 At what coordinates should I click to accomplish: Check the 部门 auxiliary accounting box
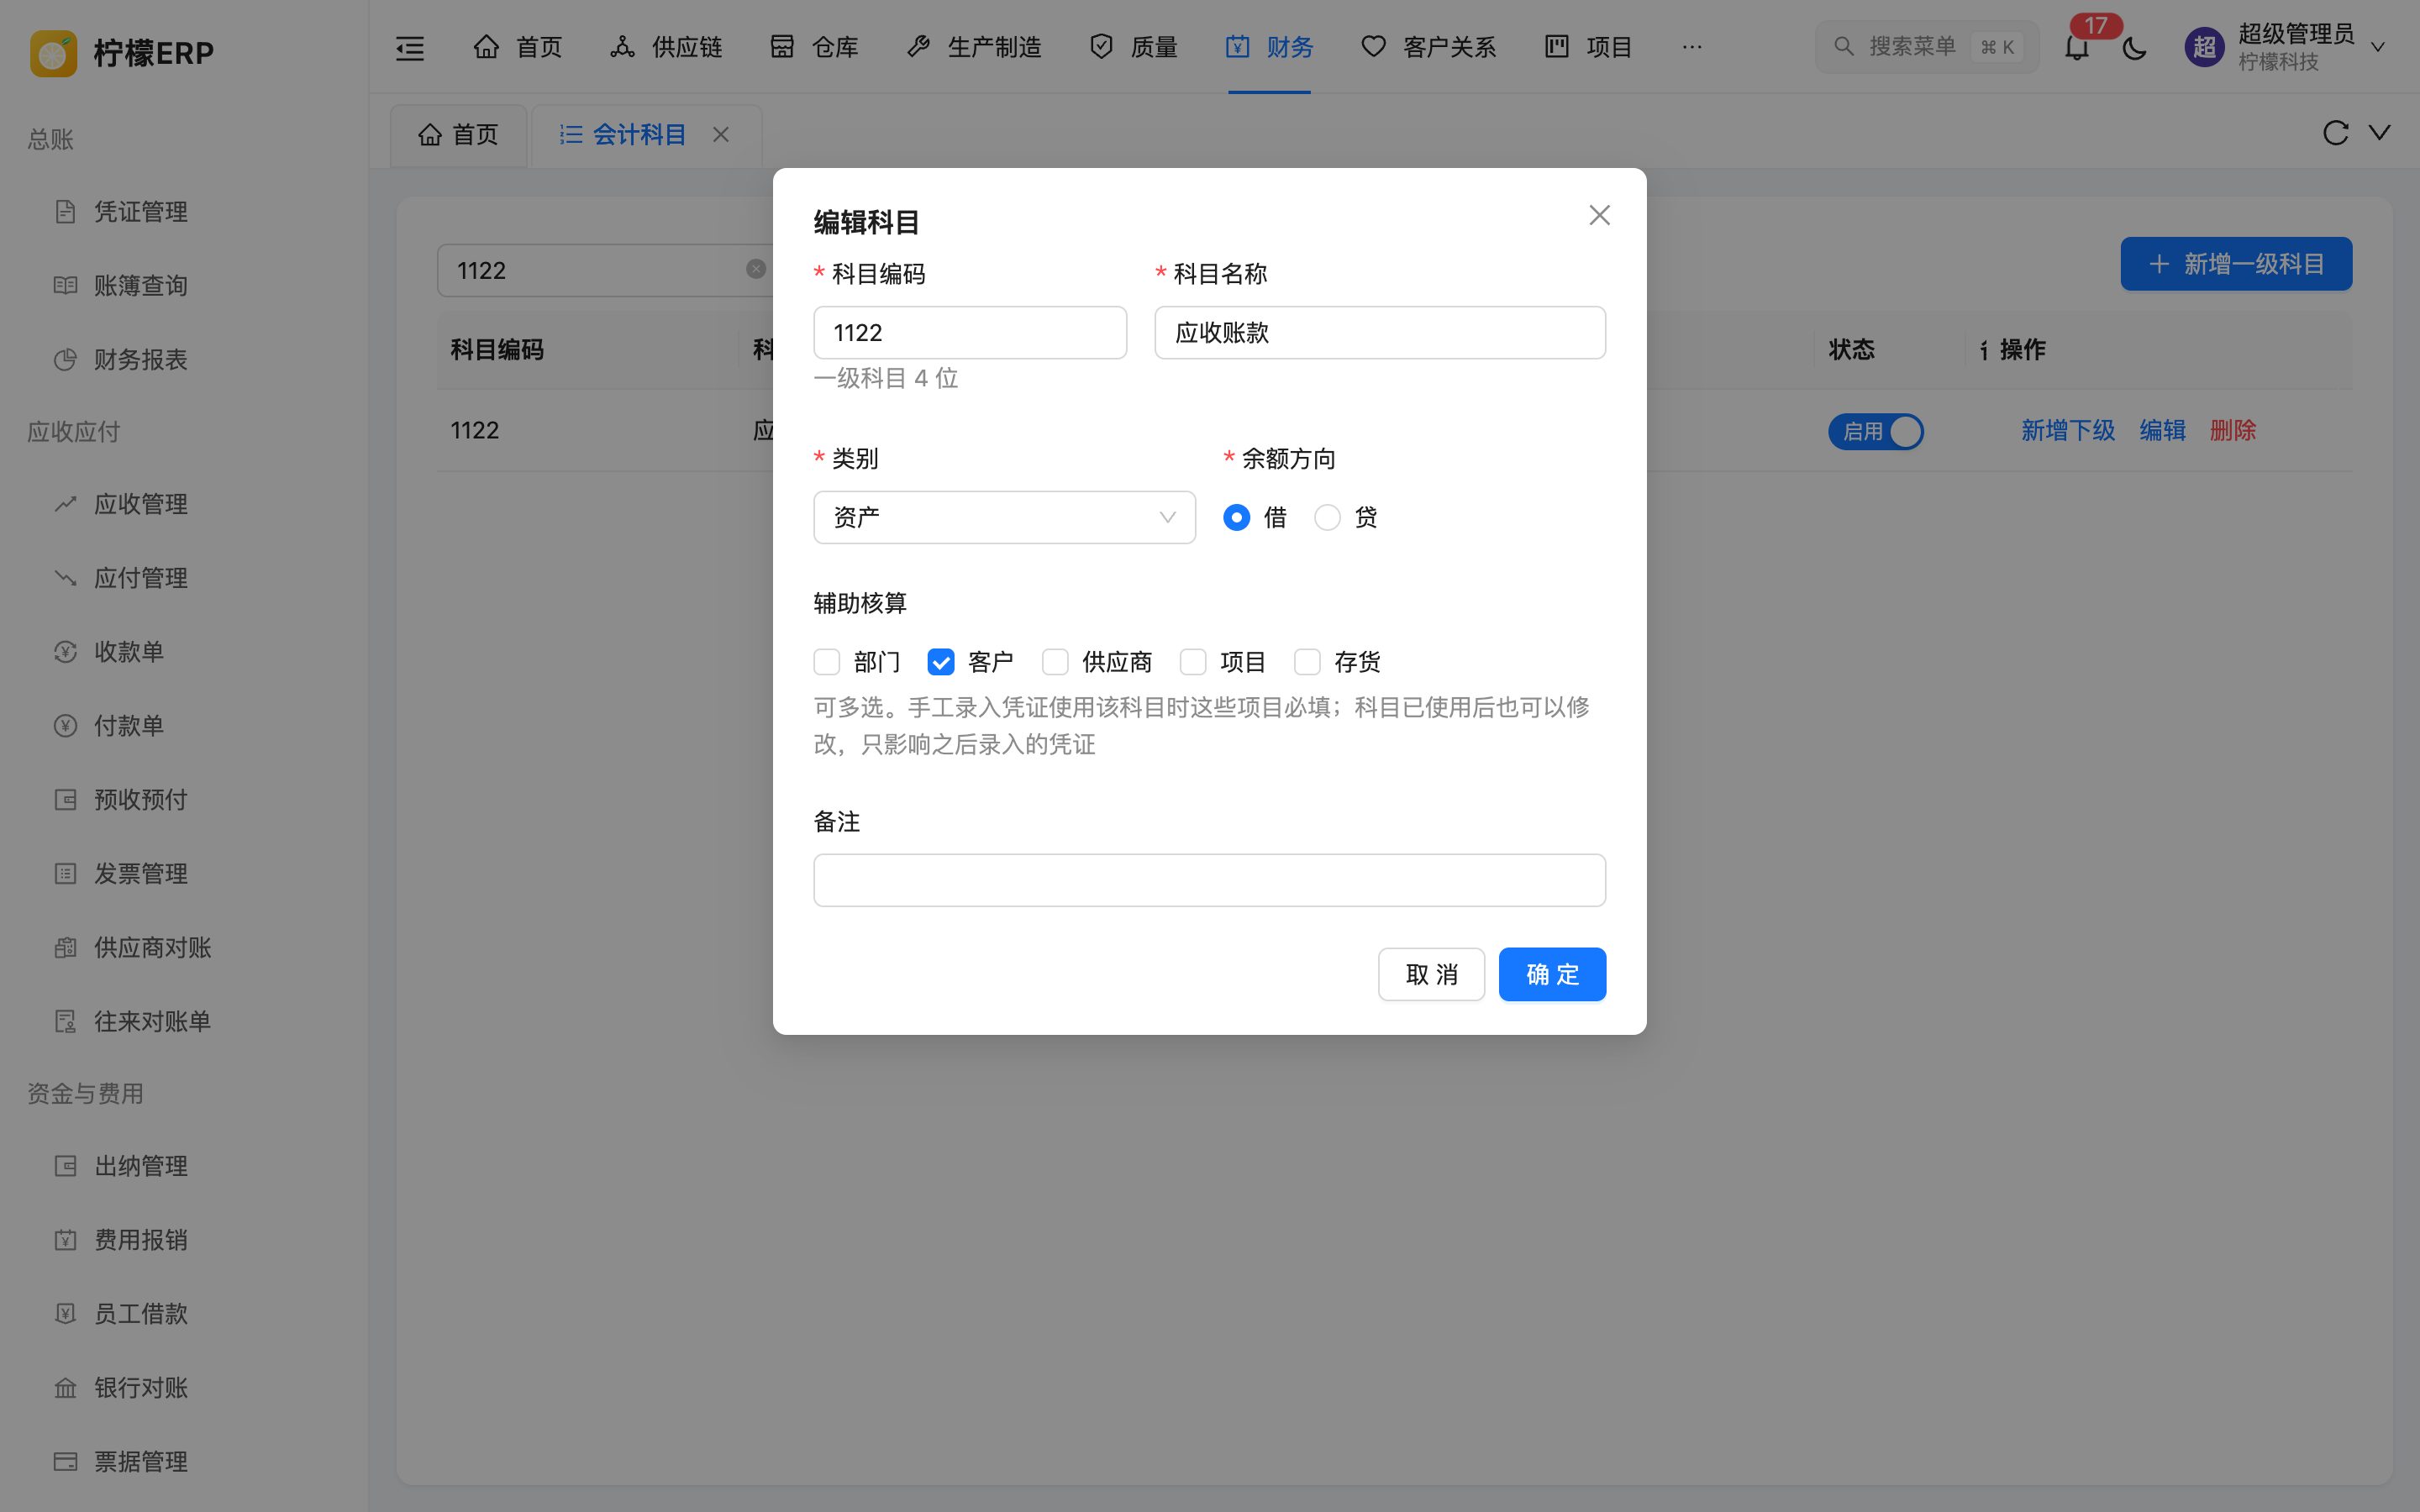pyautogui.click(x=827, y=662)
